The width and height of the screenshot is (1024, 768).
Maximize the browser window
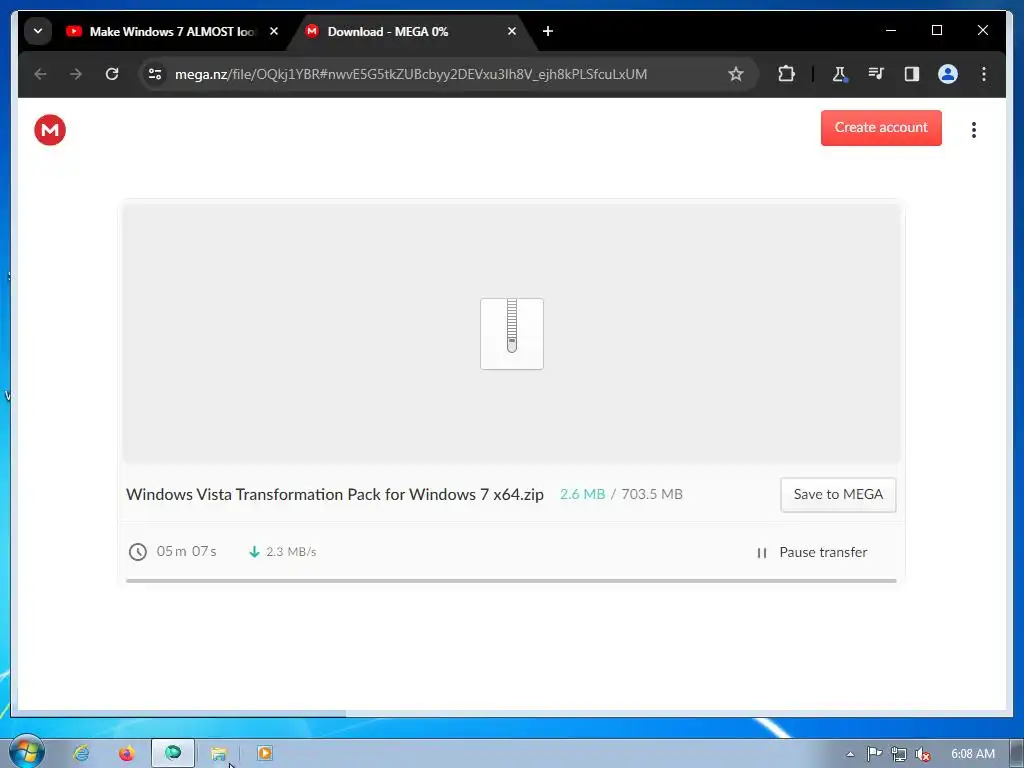tap(936, 30)
